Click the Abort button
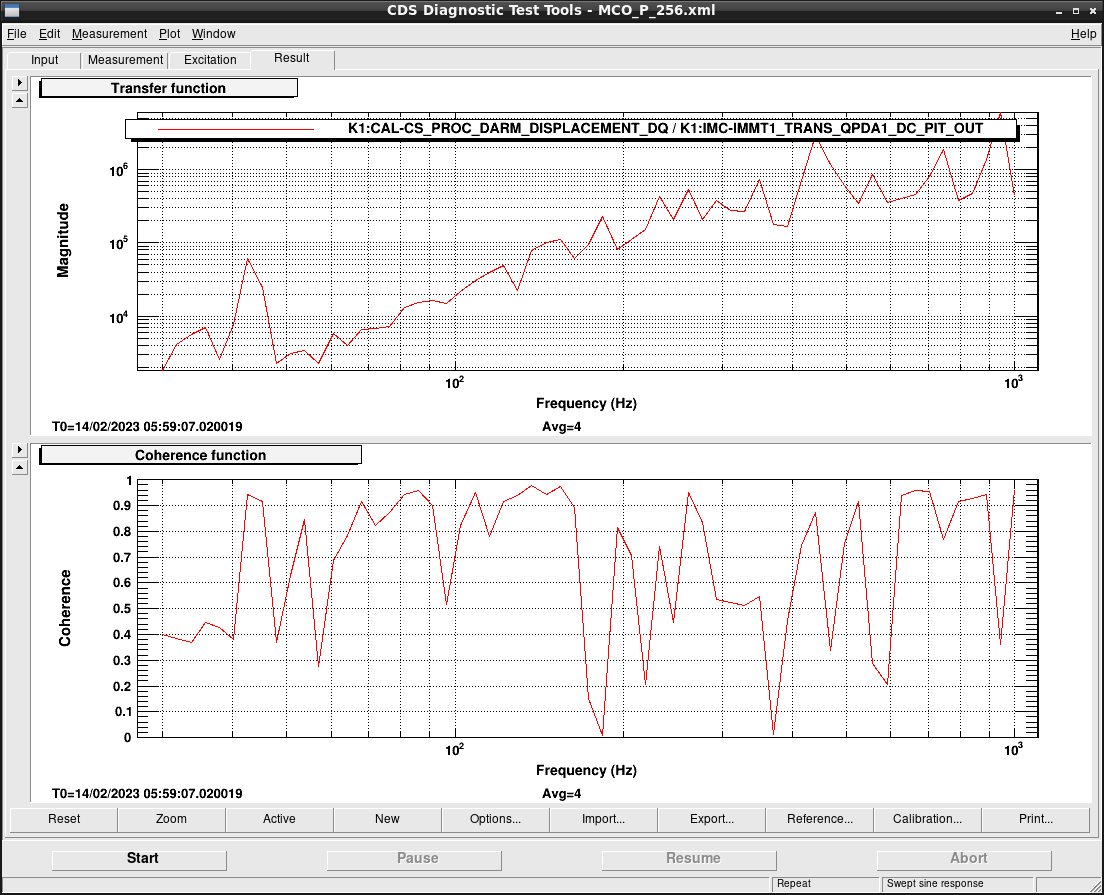 (x=965, y=859)
